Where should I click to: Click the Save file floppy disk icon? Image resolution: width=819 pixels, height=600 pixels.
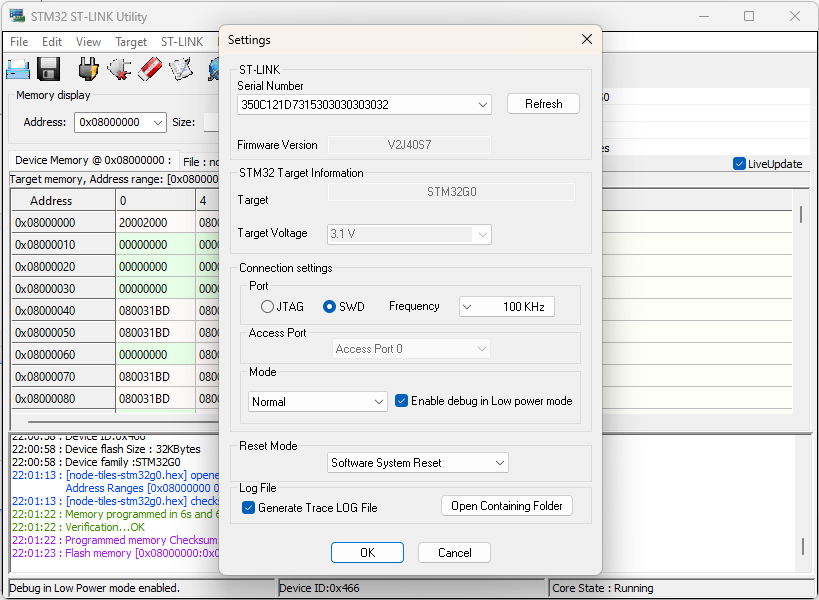pyautogui.click(x=49, y=69)
